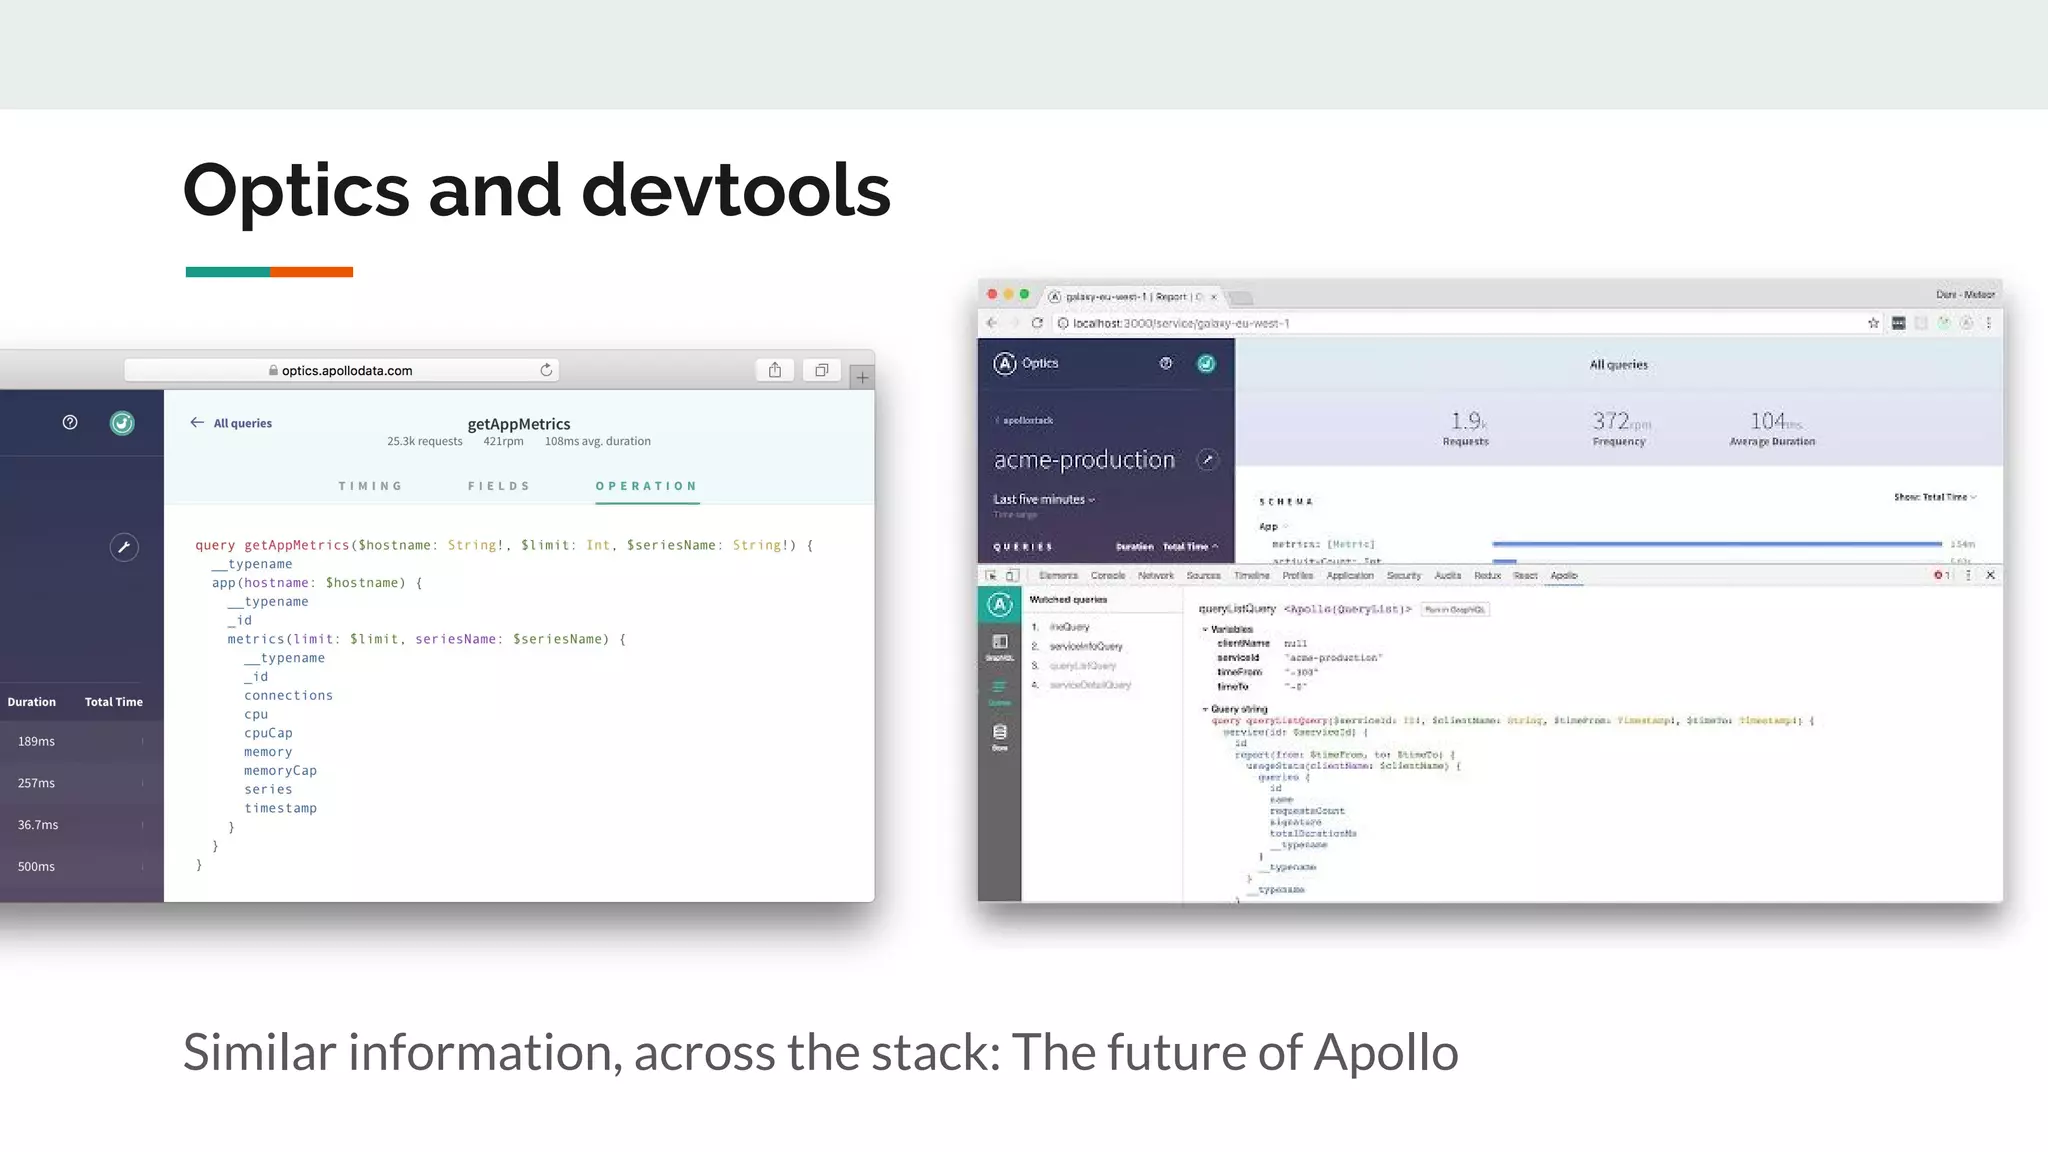2048x1152 pixels.
Task: Select the 500ms query row
Action: pos(81,867)
